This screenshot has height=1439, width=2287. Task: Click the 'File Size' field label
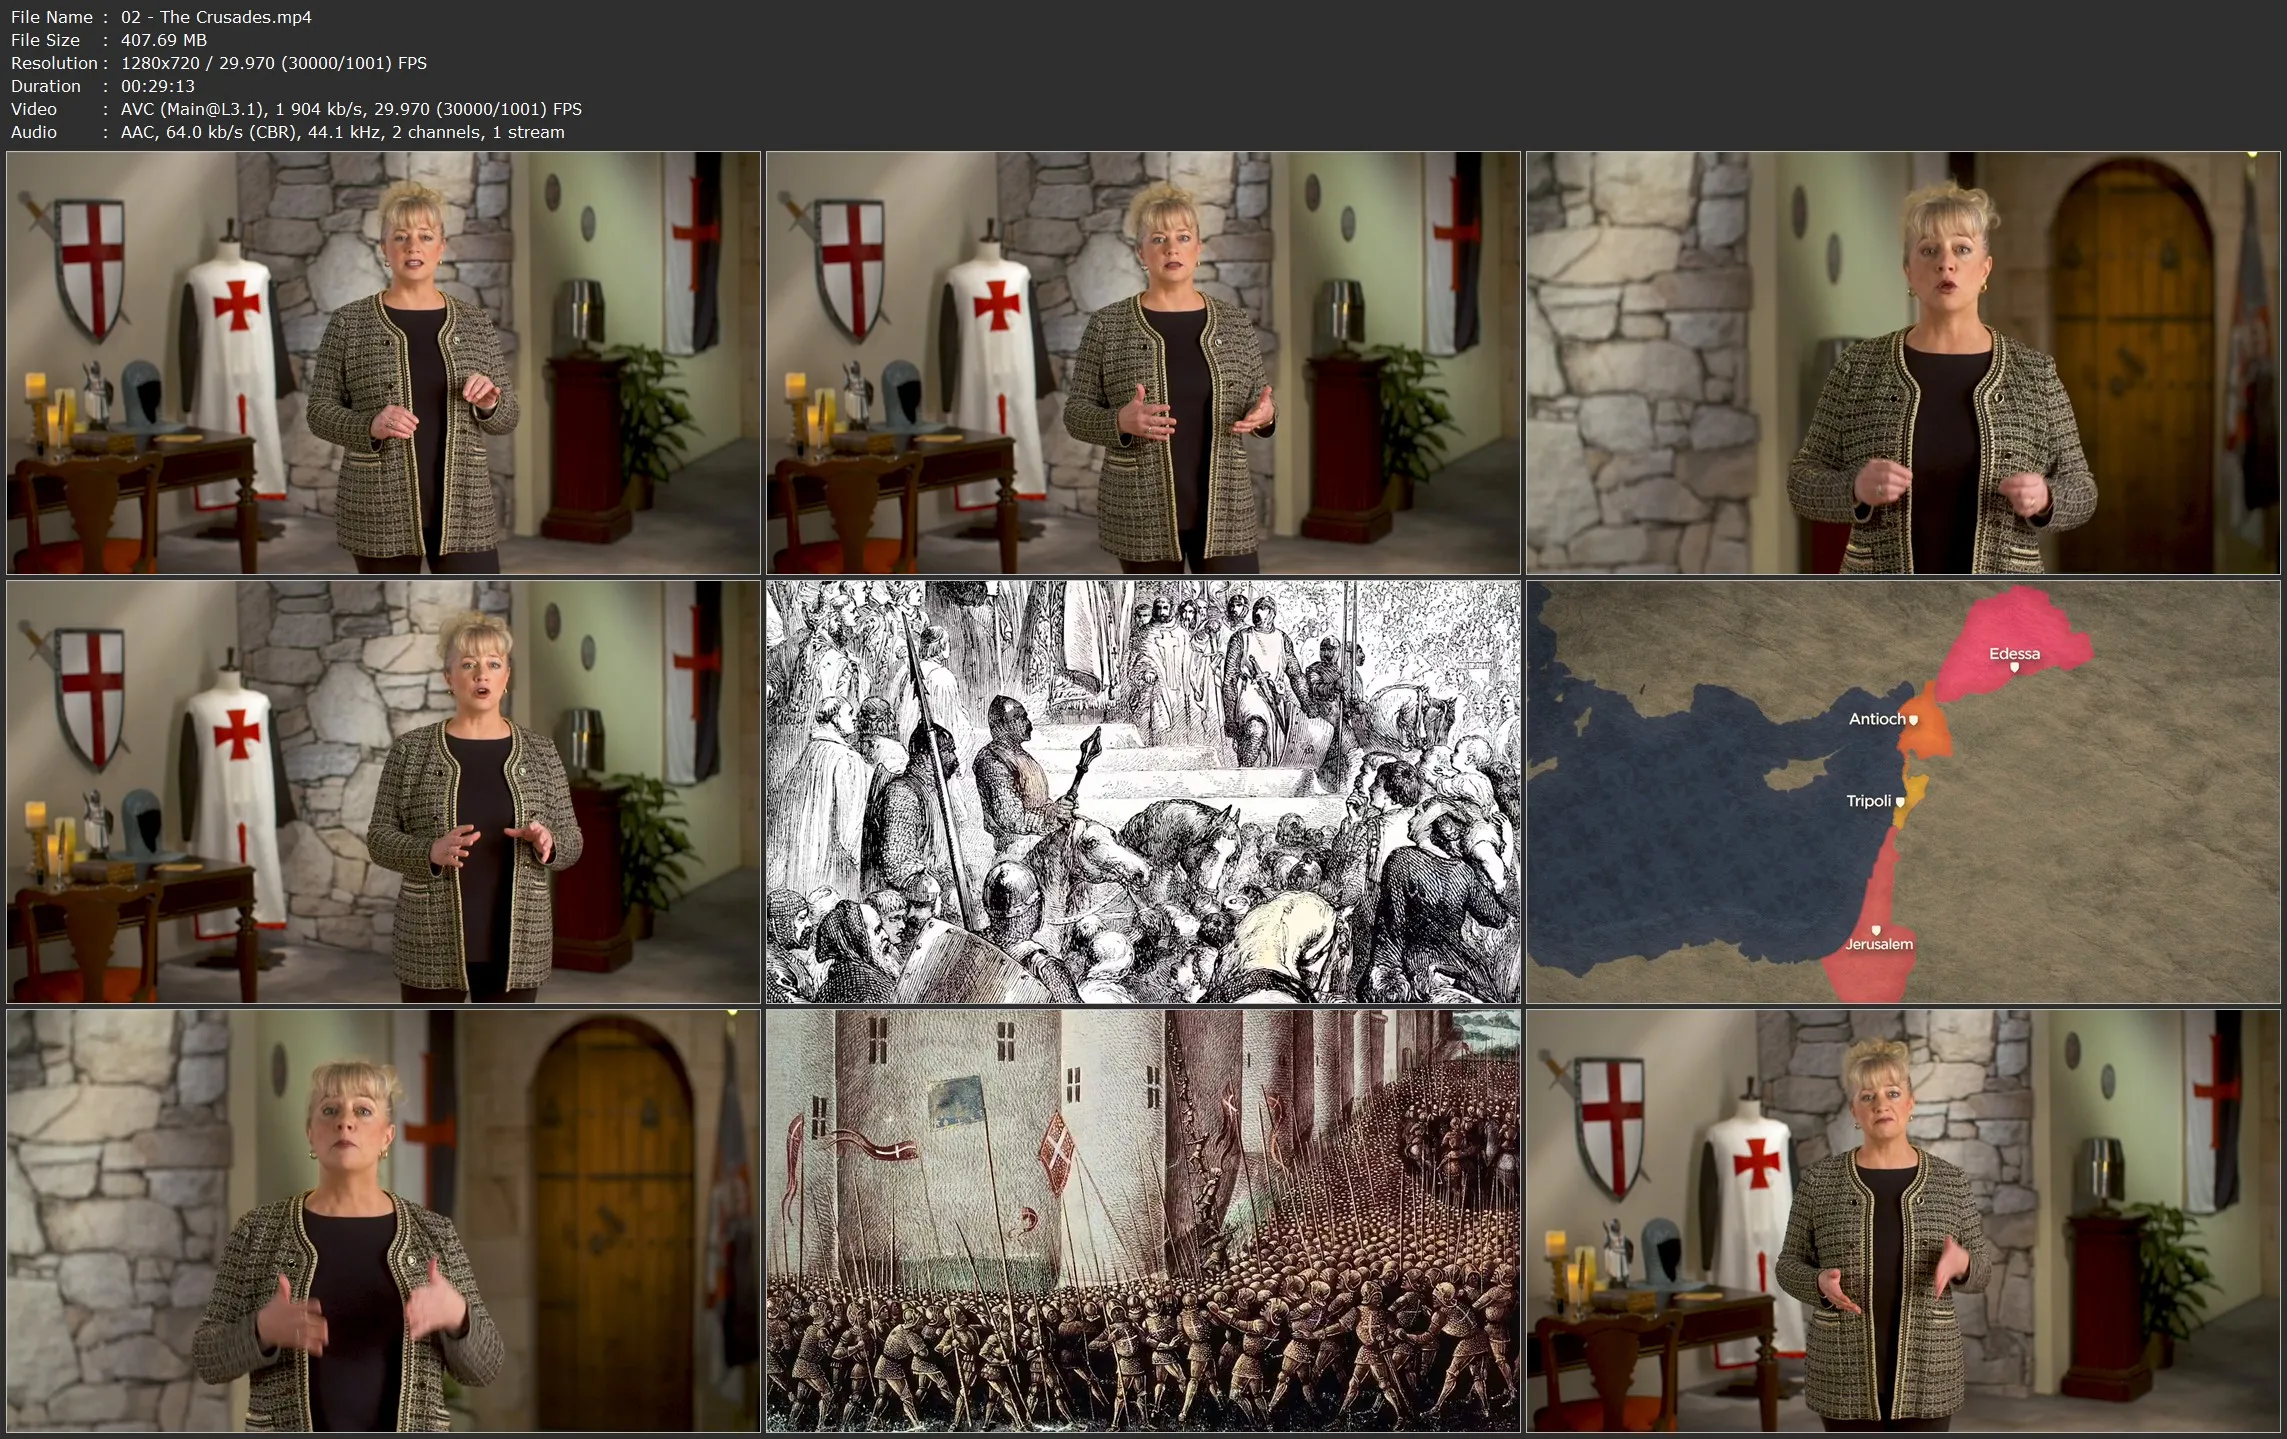pos(45,40)
